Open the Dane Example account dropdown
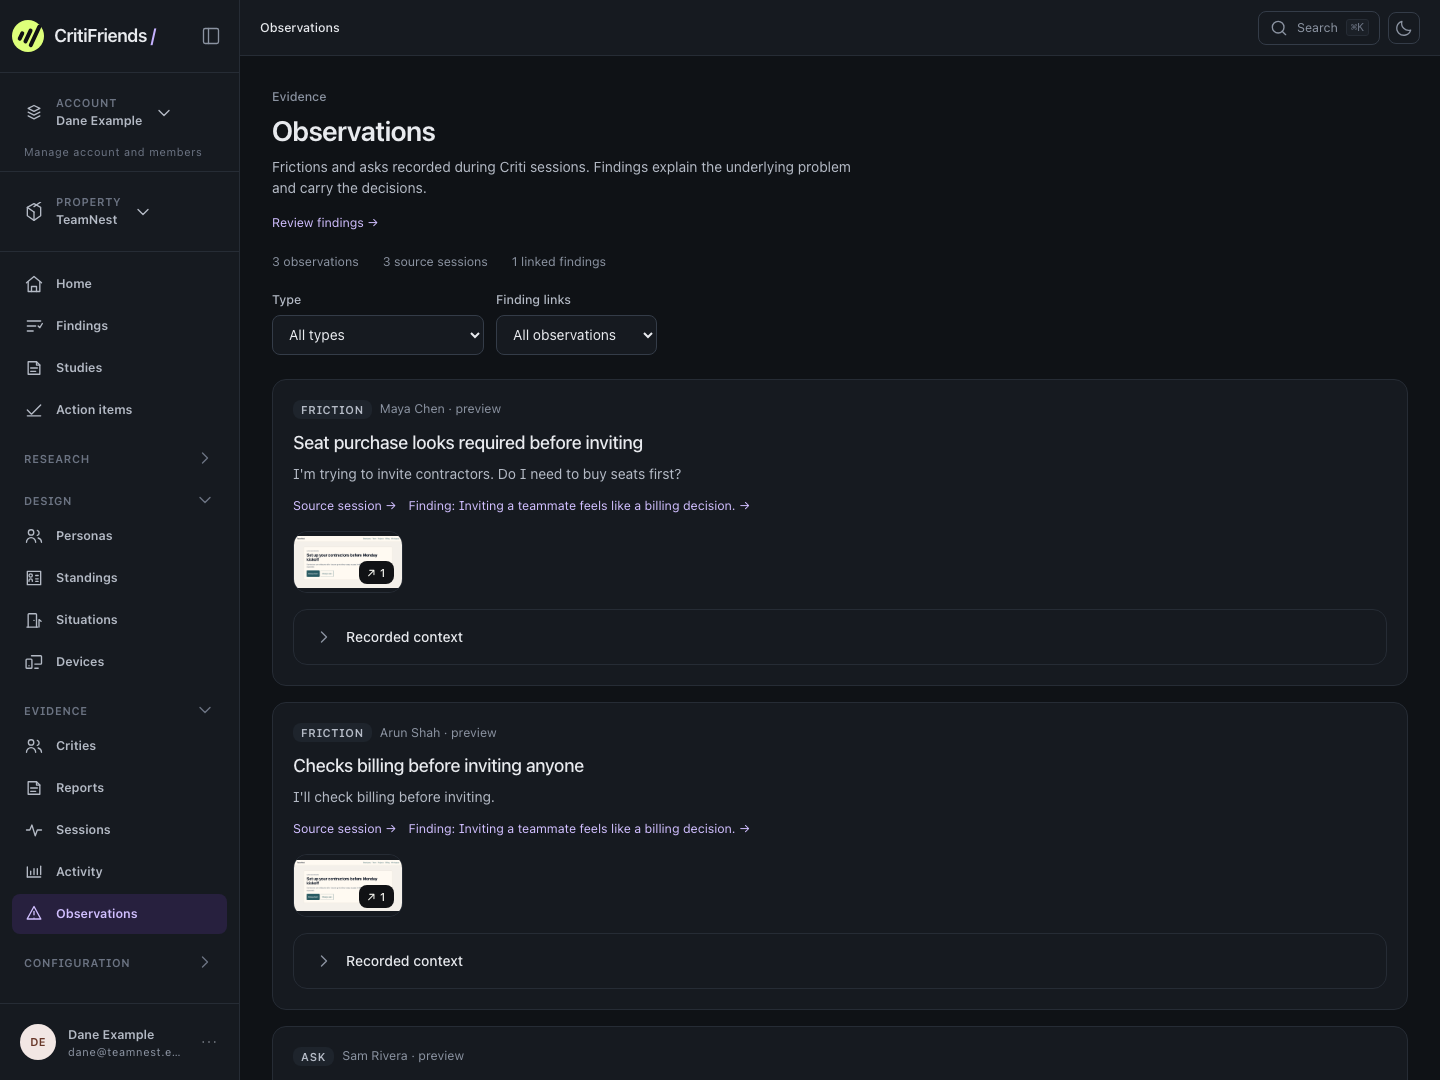This screenshot has height=1080, width=1440. 164,112
